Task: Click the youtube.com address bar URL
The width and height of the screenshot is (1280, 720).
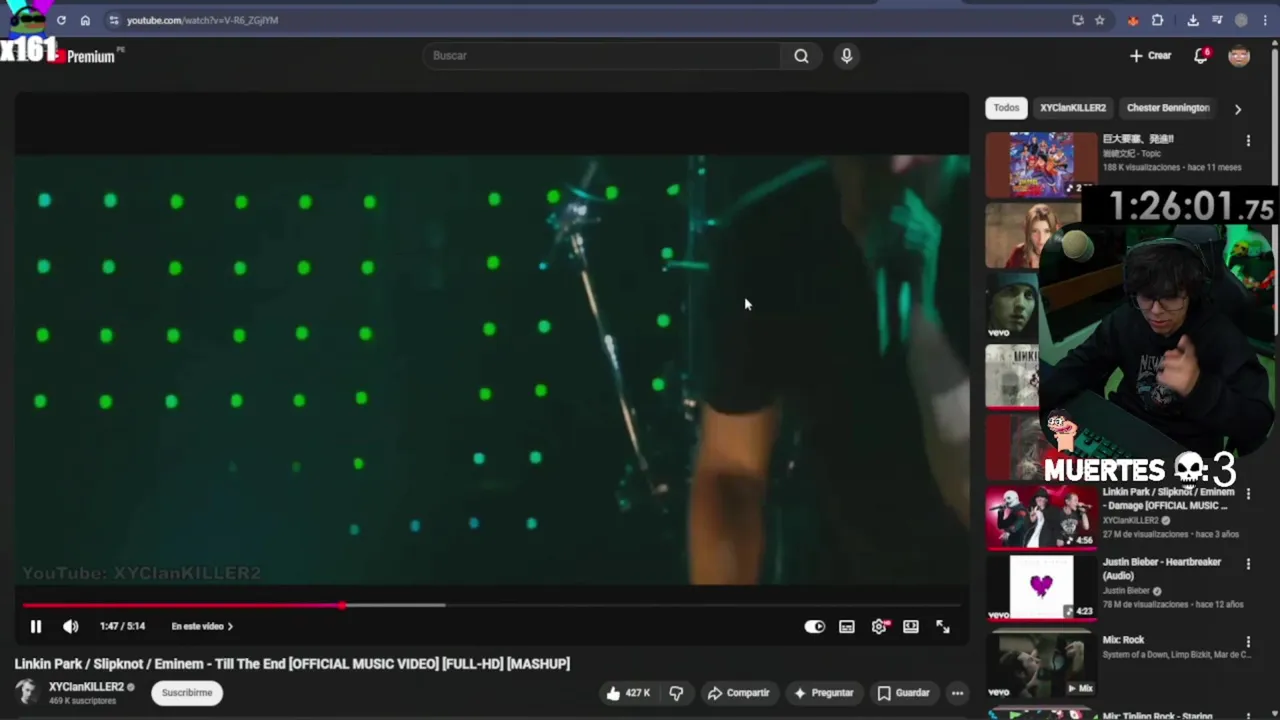Action: tap(203, 20)
